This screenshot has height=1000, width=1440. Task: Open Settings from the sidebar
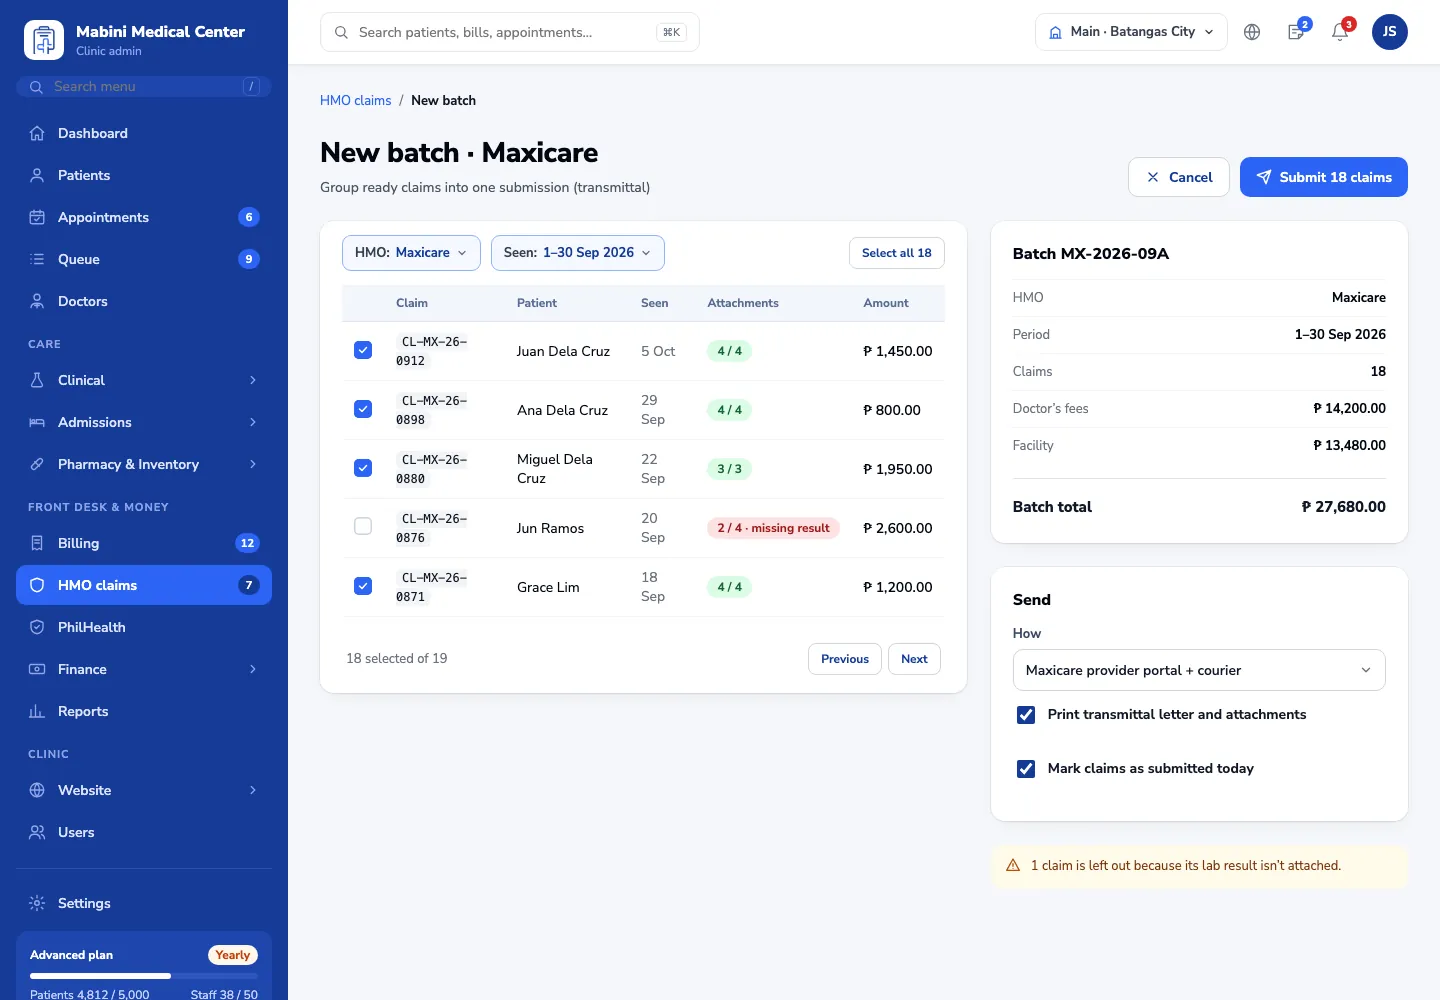(144, 903)
